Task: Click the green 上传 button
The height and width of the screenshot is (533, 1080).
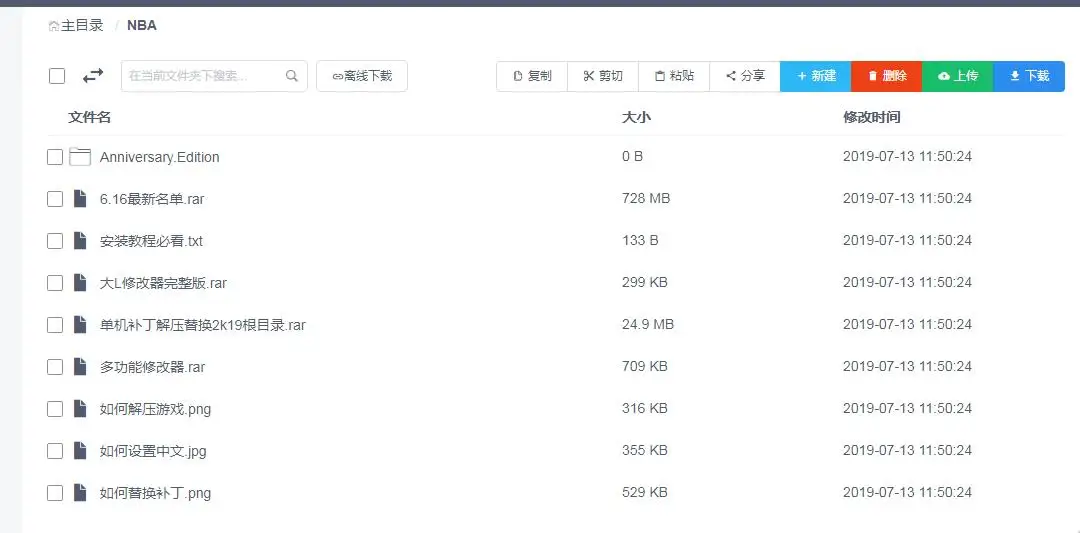Action: click(x=957, y=76)
